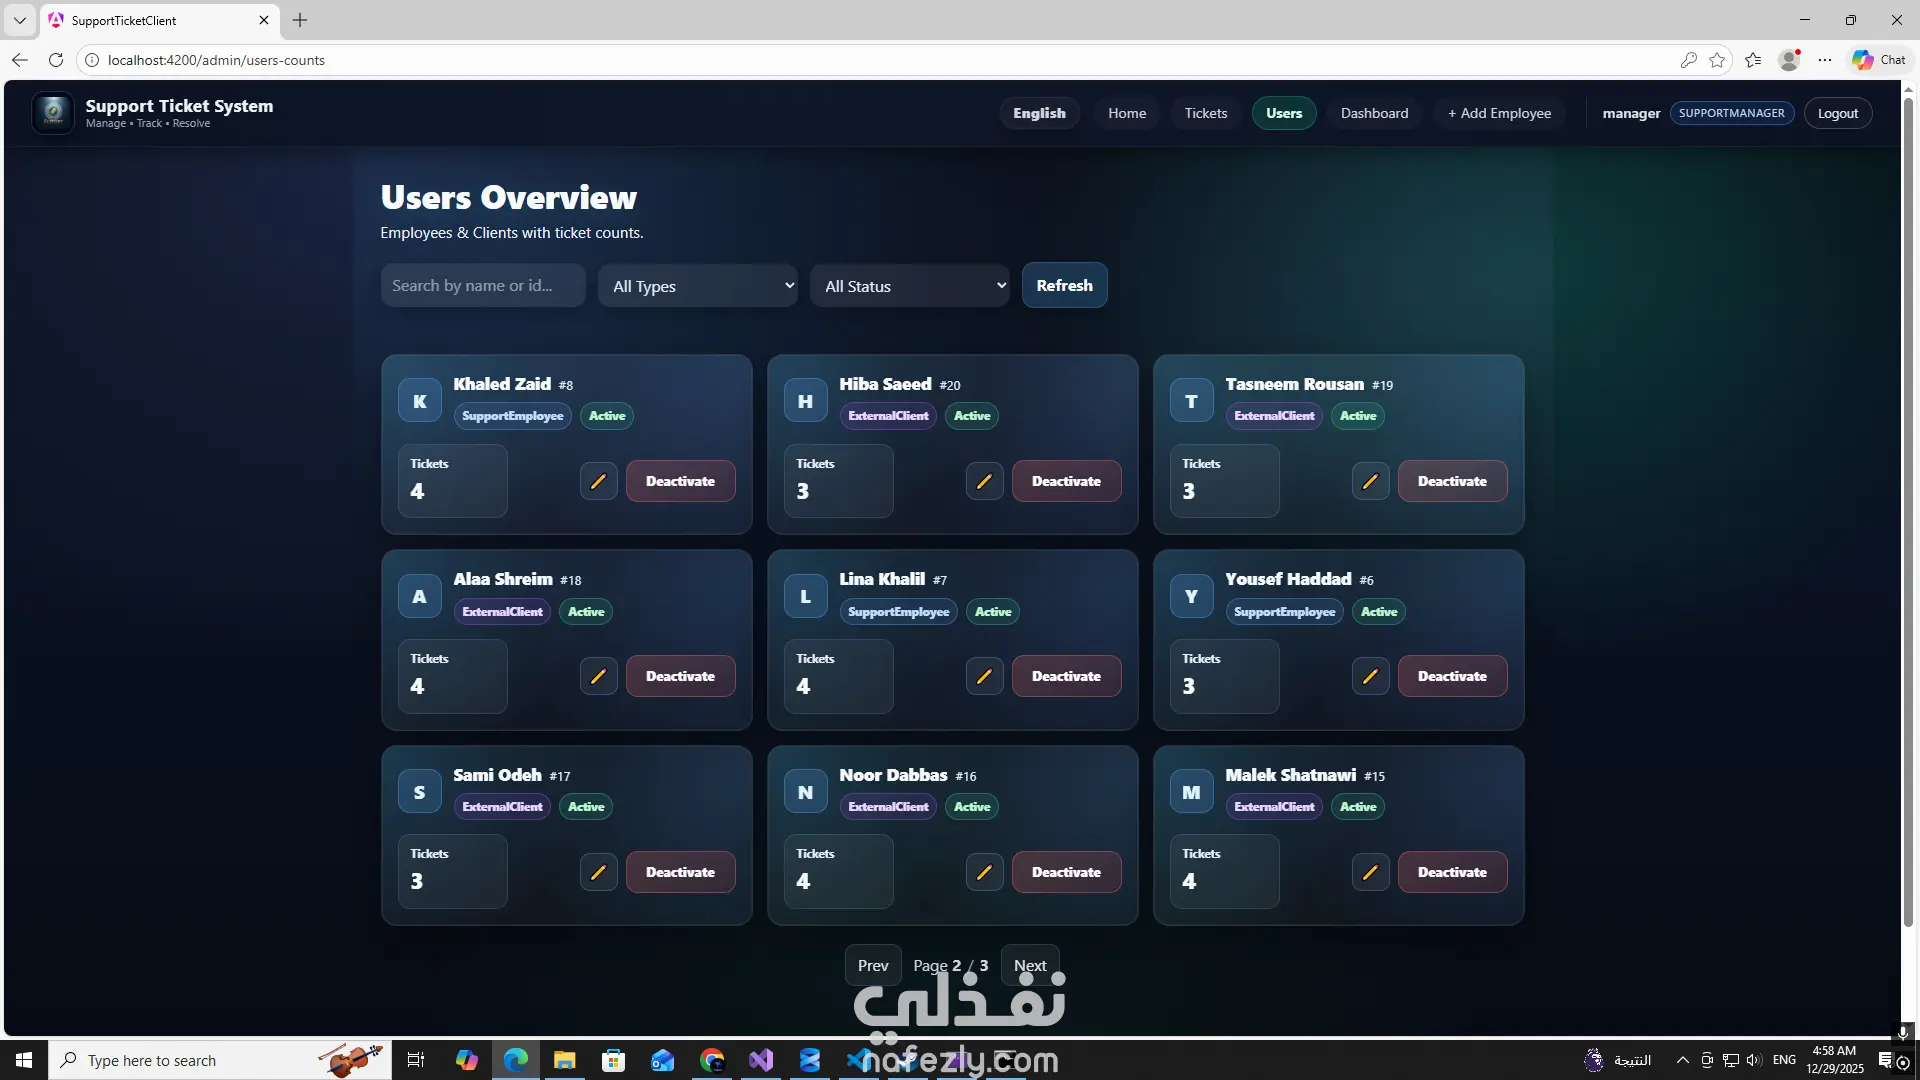Go to the Tickets nav item
The height and width of the screenshot is (1080, 1920).
tap(1205, 113)
